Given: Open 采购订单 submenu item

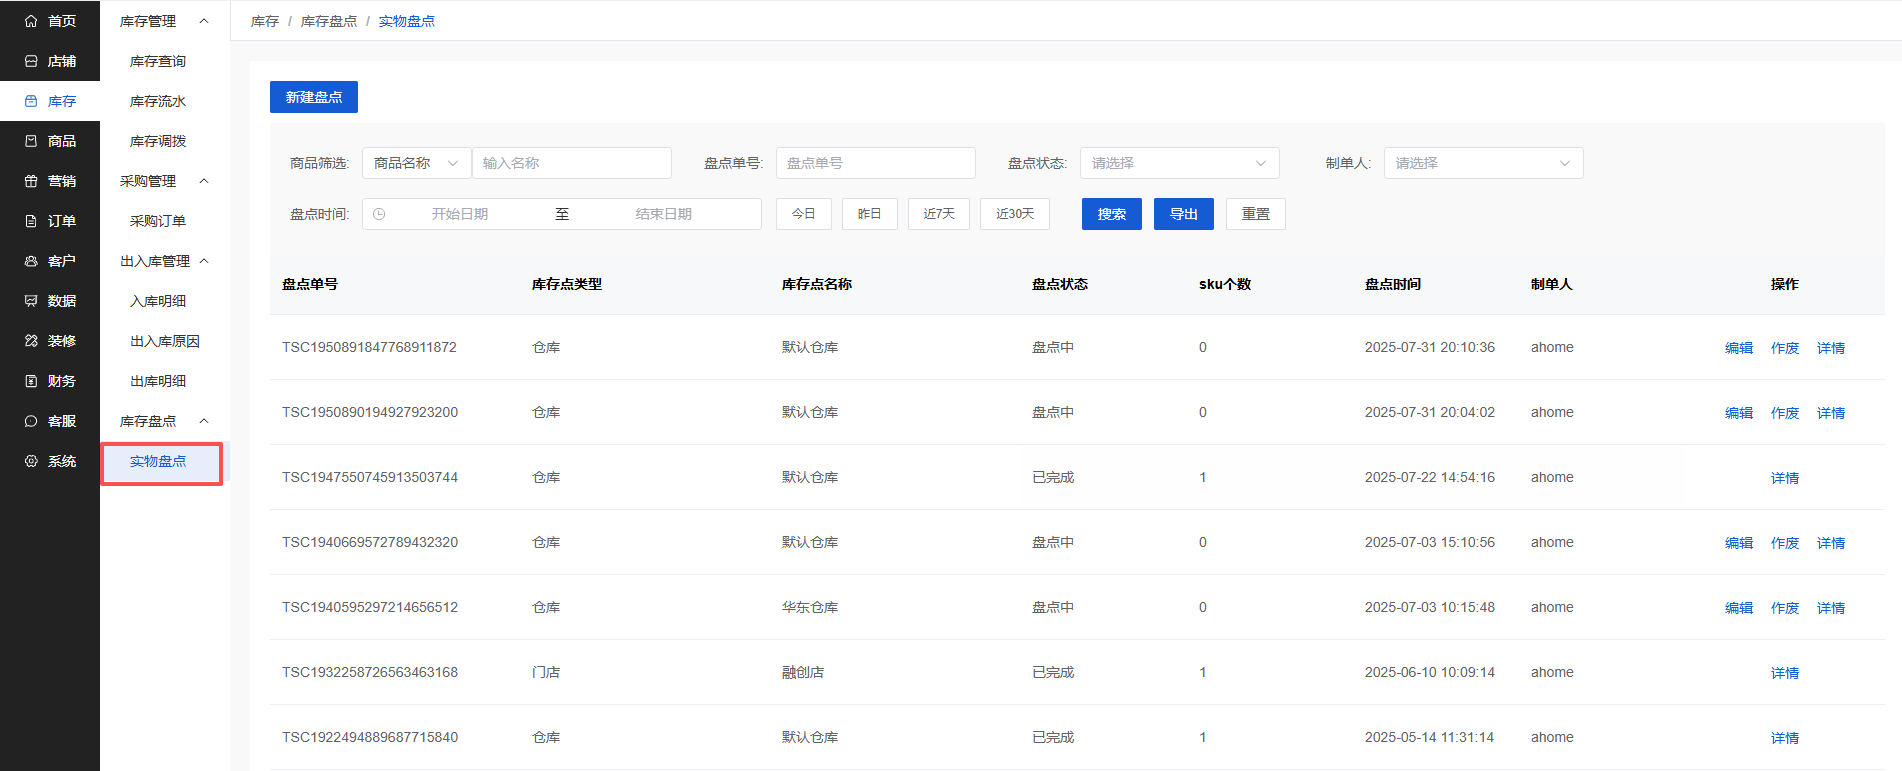Looking at the screenshot, I should pyautogui.click(x=158, y=221).
